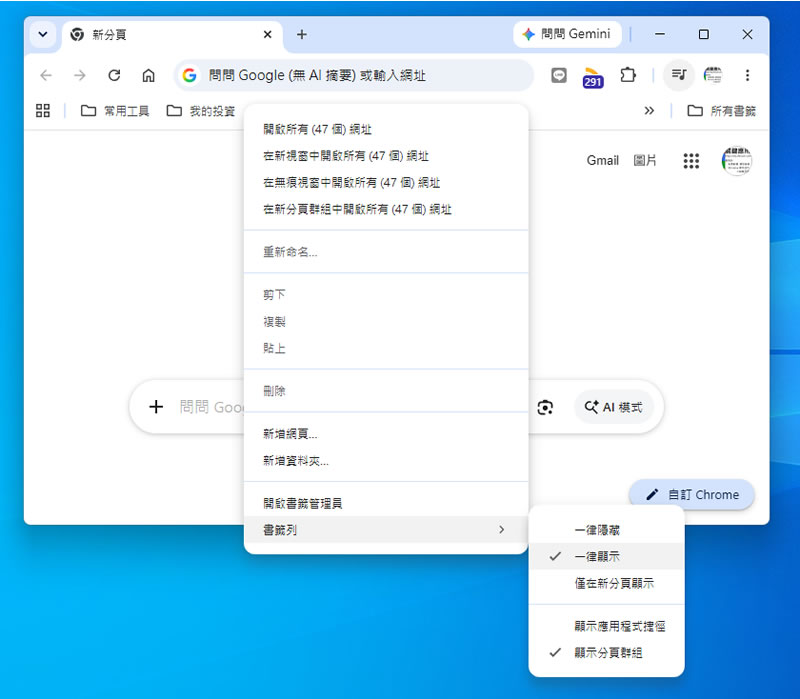Focus the address bar input
This screenshot has width=800, height=699.
(353, 76)
